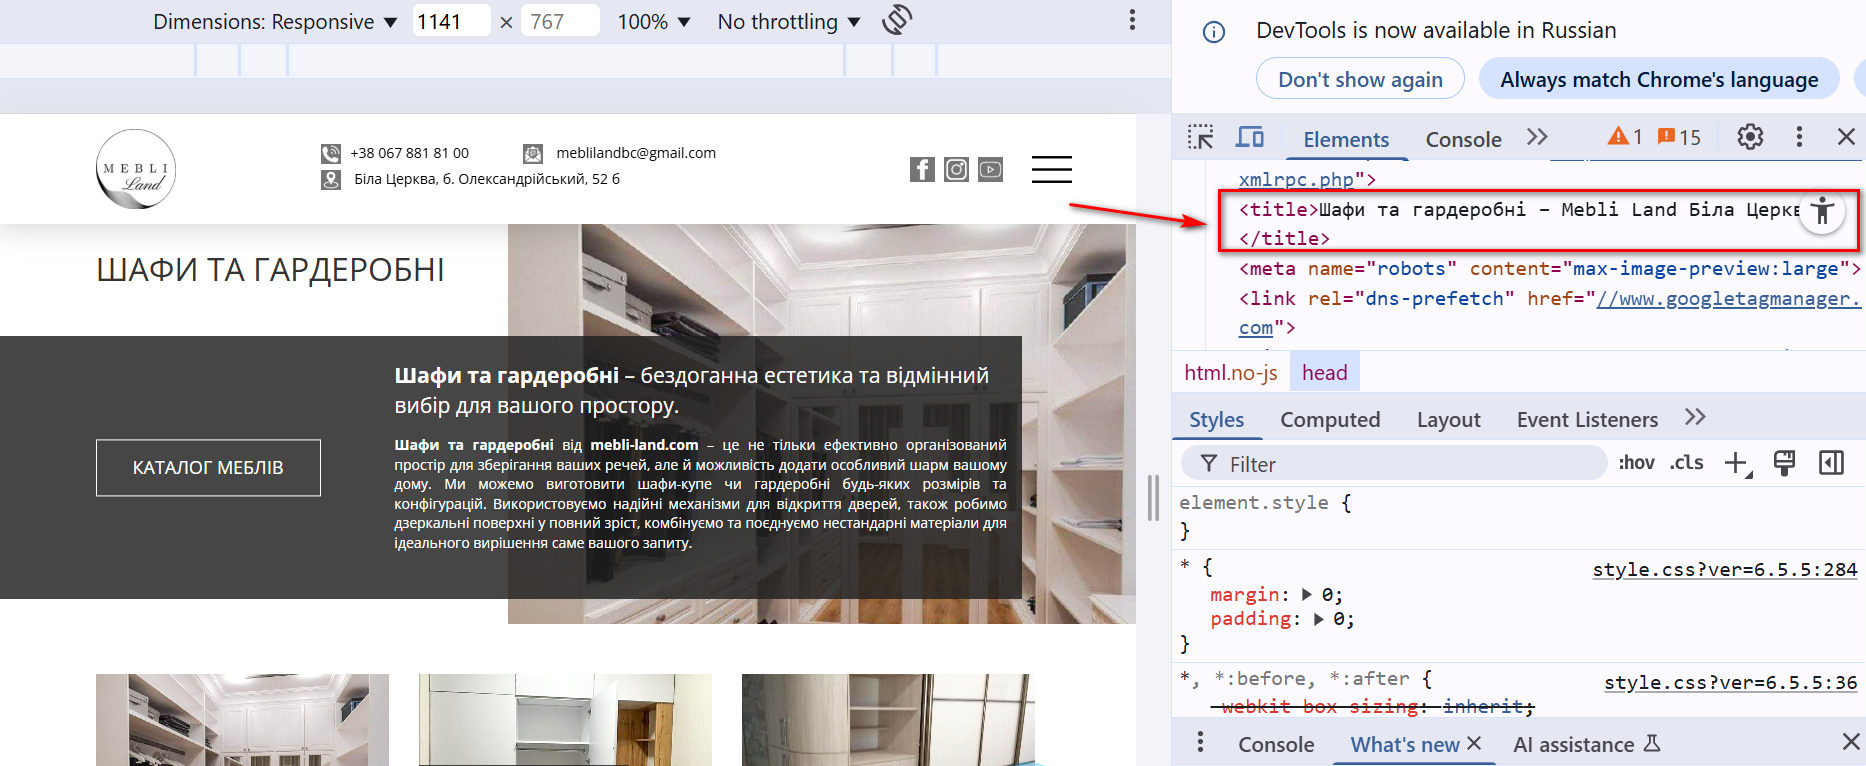Toggle the .cls classes button
The width and height of the screenshot is (1866, 766).
(x=1686, y=463)
